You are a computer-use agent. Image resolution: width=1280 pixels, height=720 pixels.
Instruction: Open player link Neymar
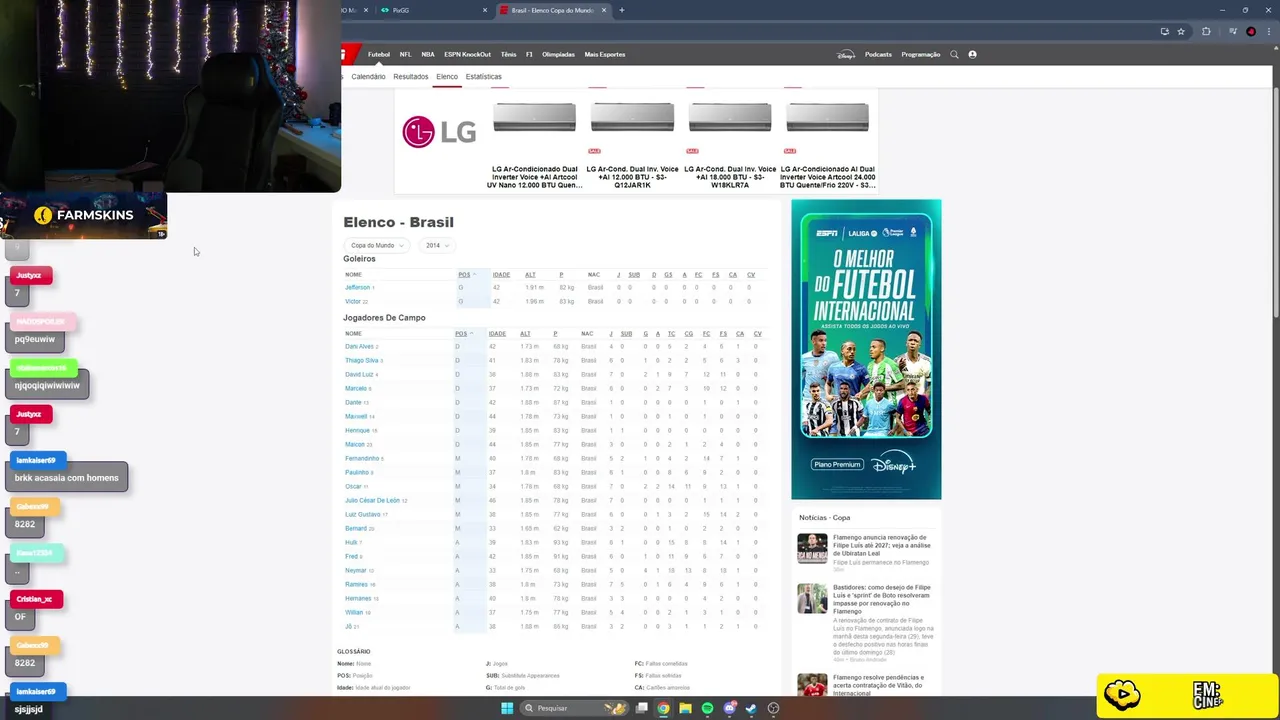coord(355,570)
